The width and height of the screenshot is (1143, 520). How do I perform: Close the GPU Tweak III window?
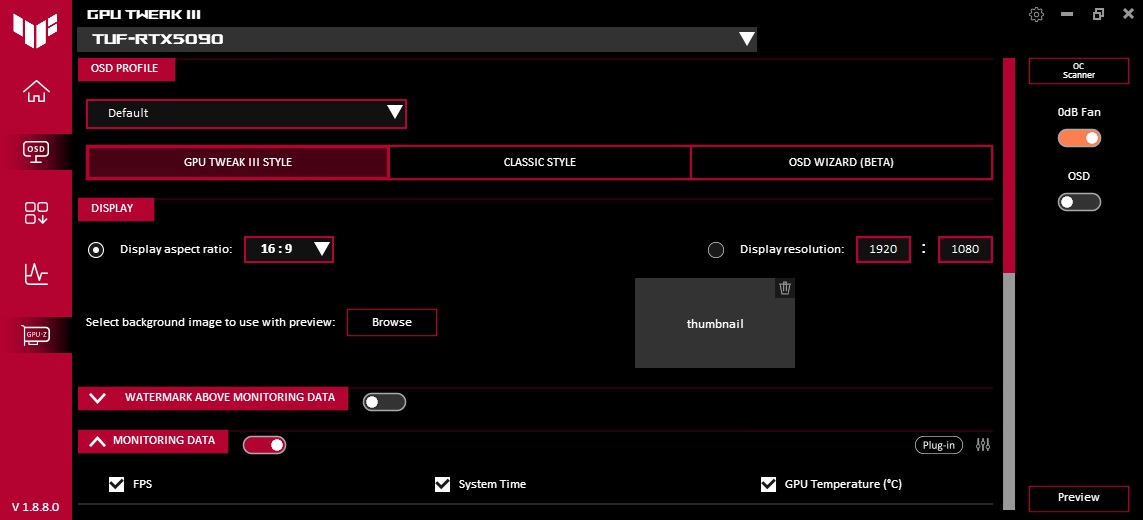pyautogui.click(x=1128, y=14)
